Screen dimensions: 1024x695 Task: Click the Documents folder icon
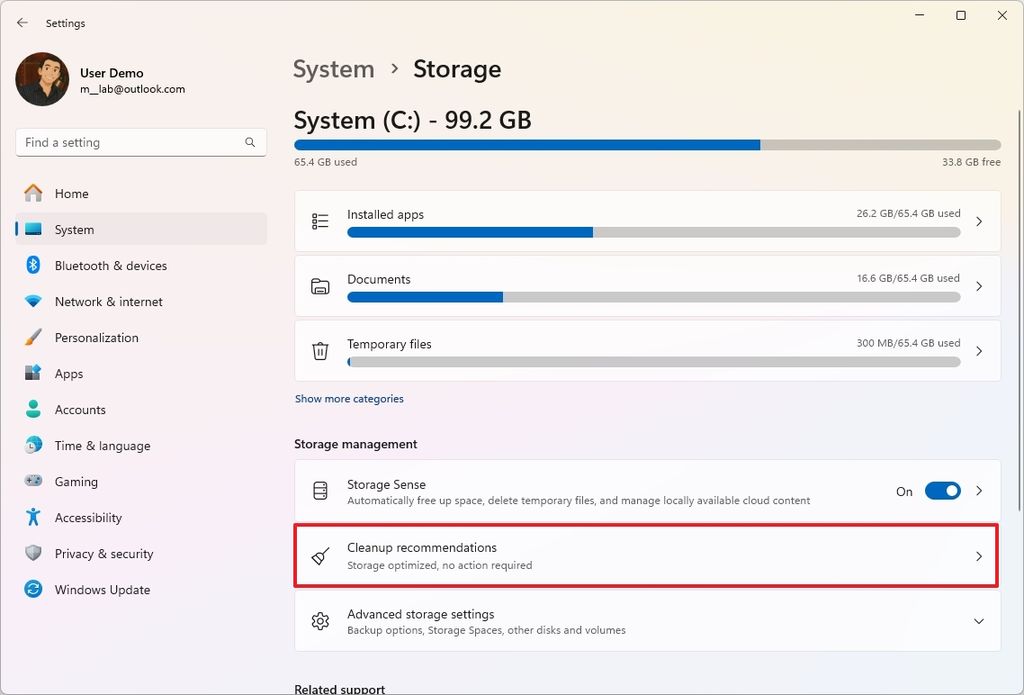click(320, 286)
